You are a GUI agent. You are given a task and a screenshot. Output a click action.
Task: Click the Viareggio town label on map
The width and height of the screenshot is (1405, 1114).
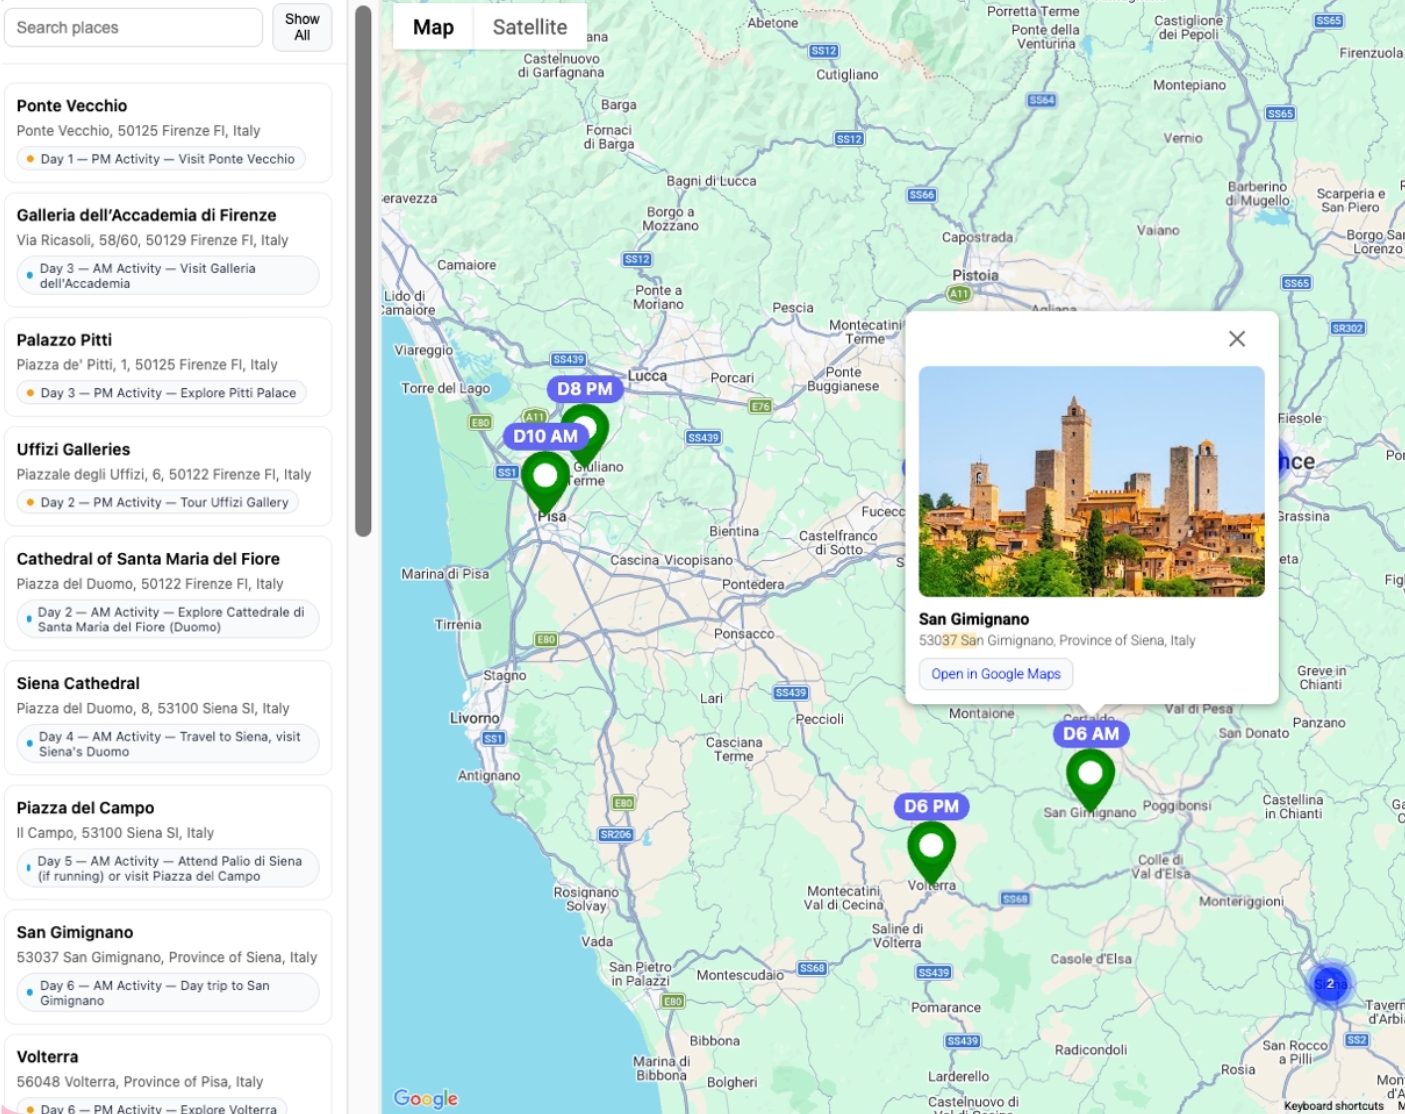pos(424,350)
